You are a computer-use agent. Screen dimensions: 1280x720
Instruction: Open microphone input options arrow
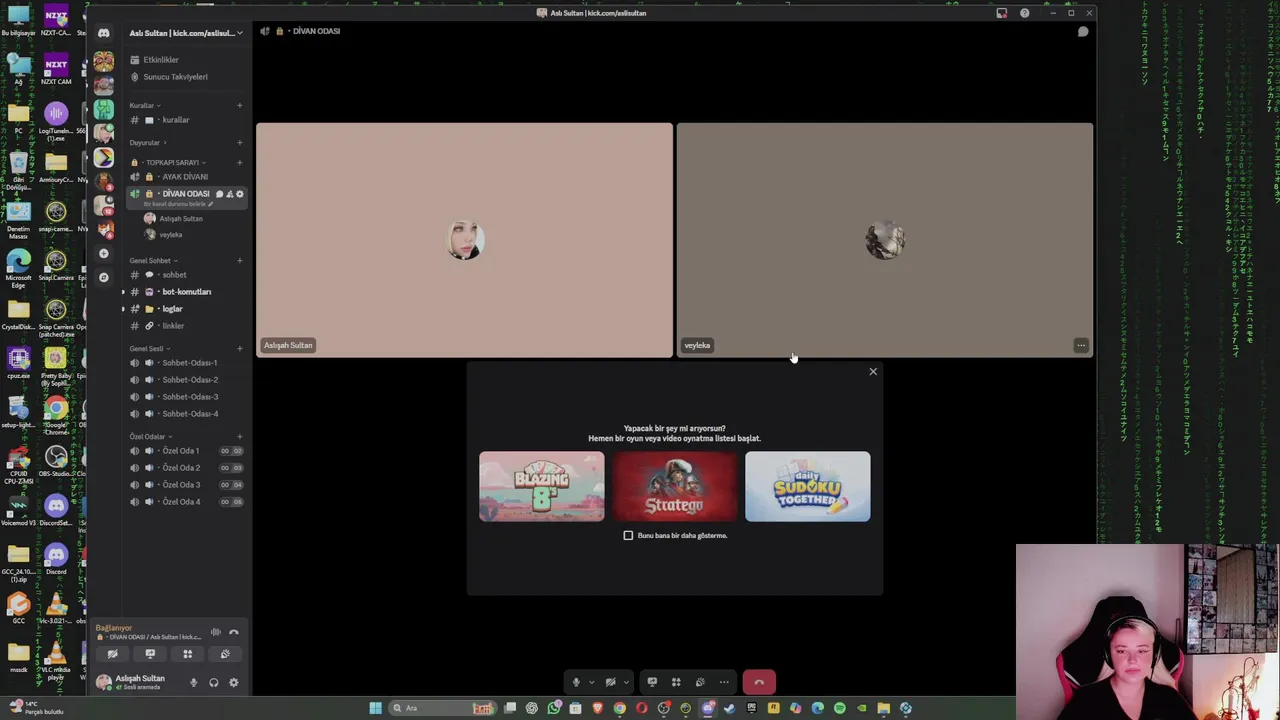(591, 683)
